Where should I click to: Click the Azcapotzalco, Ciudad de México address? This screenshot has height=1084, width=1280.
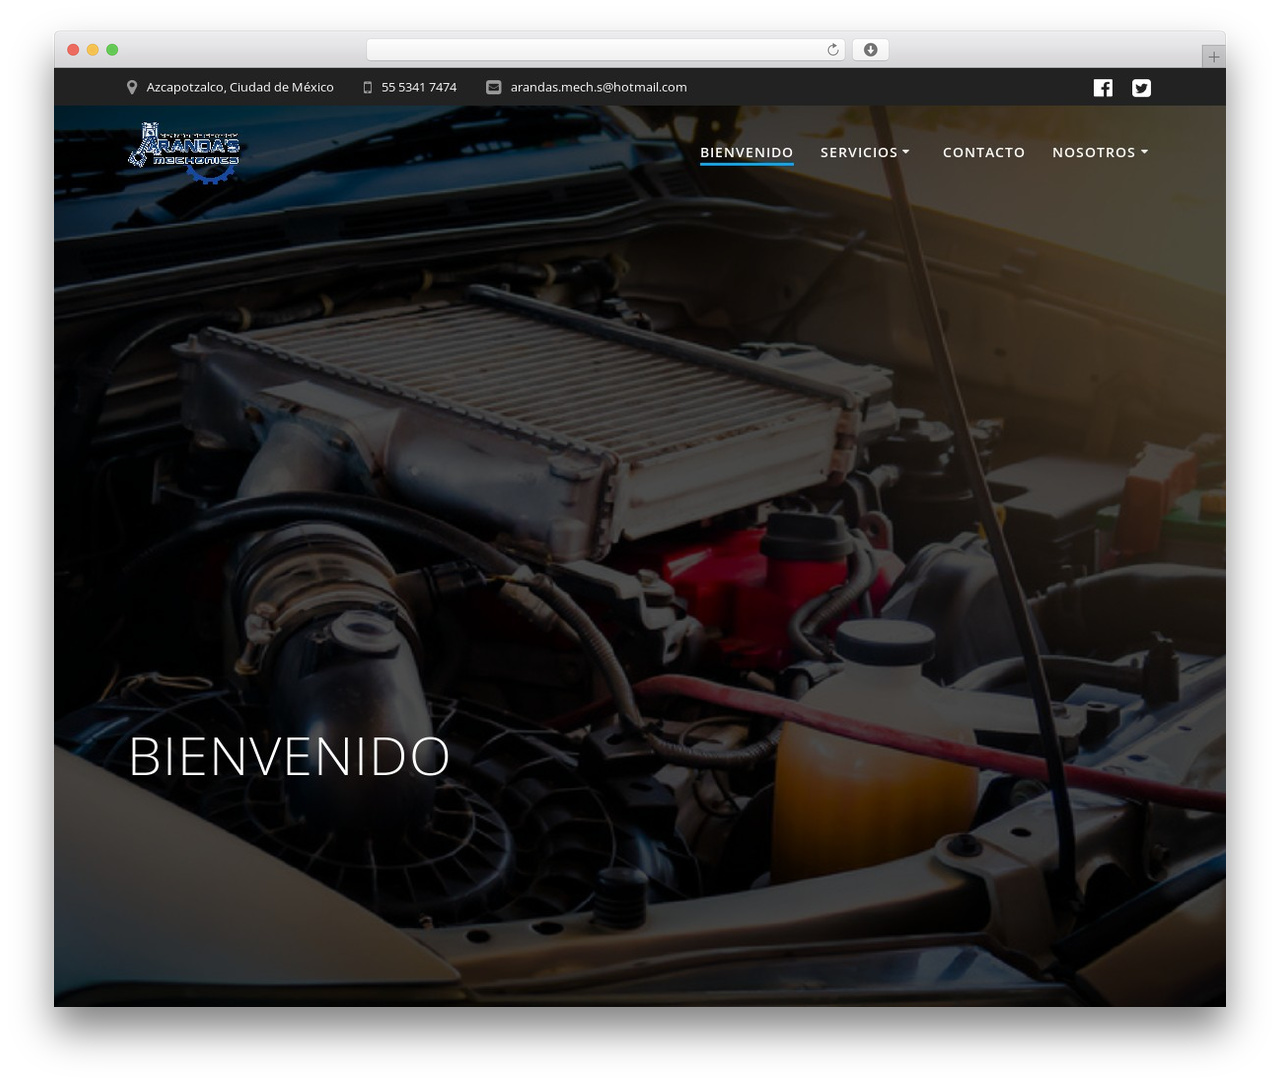(x=240, y=87)
